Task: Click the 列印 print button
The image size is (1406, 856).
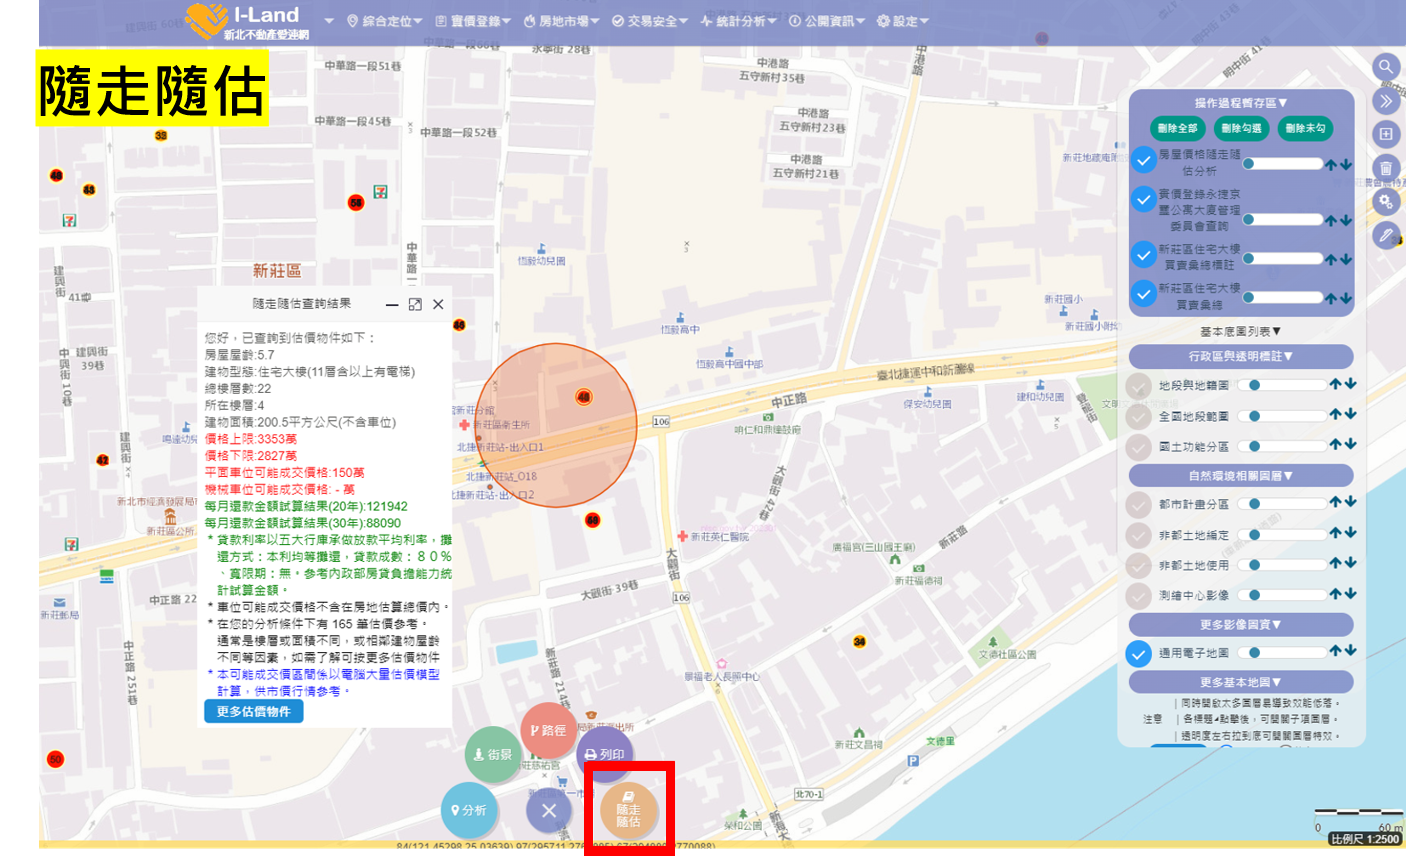Action: 604,754
